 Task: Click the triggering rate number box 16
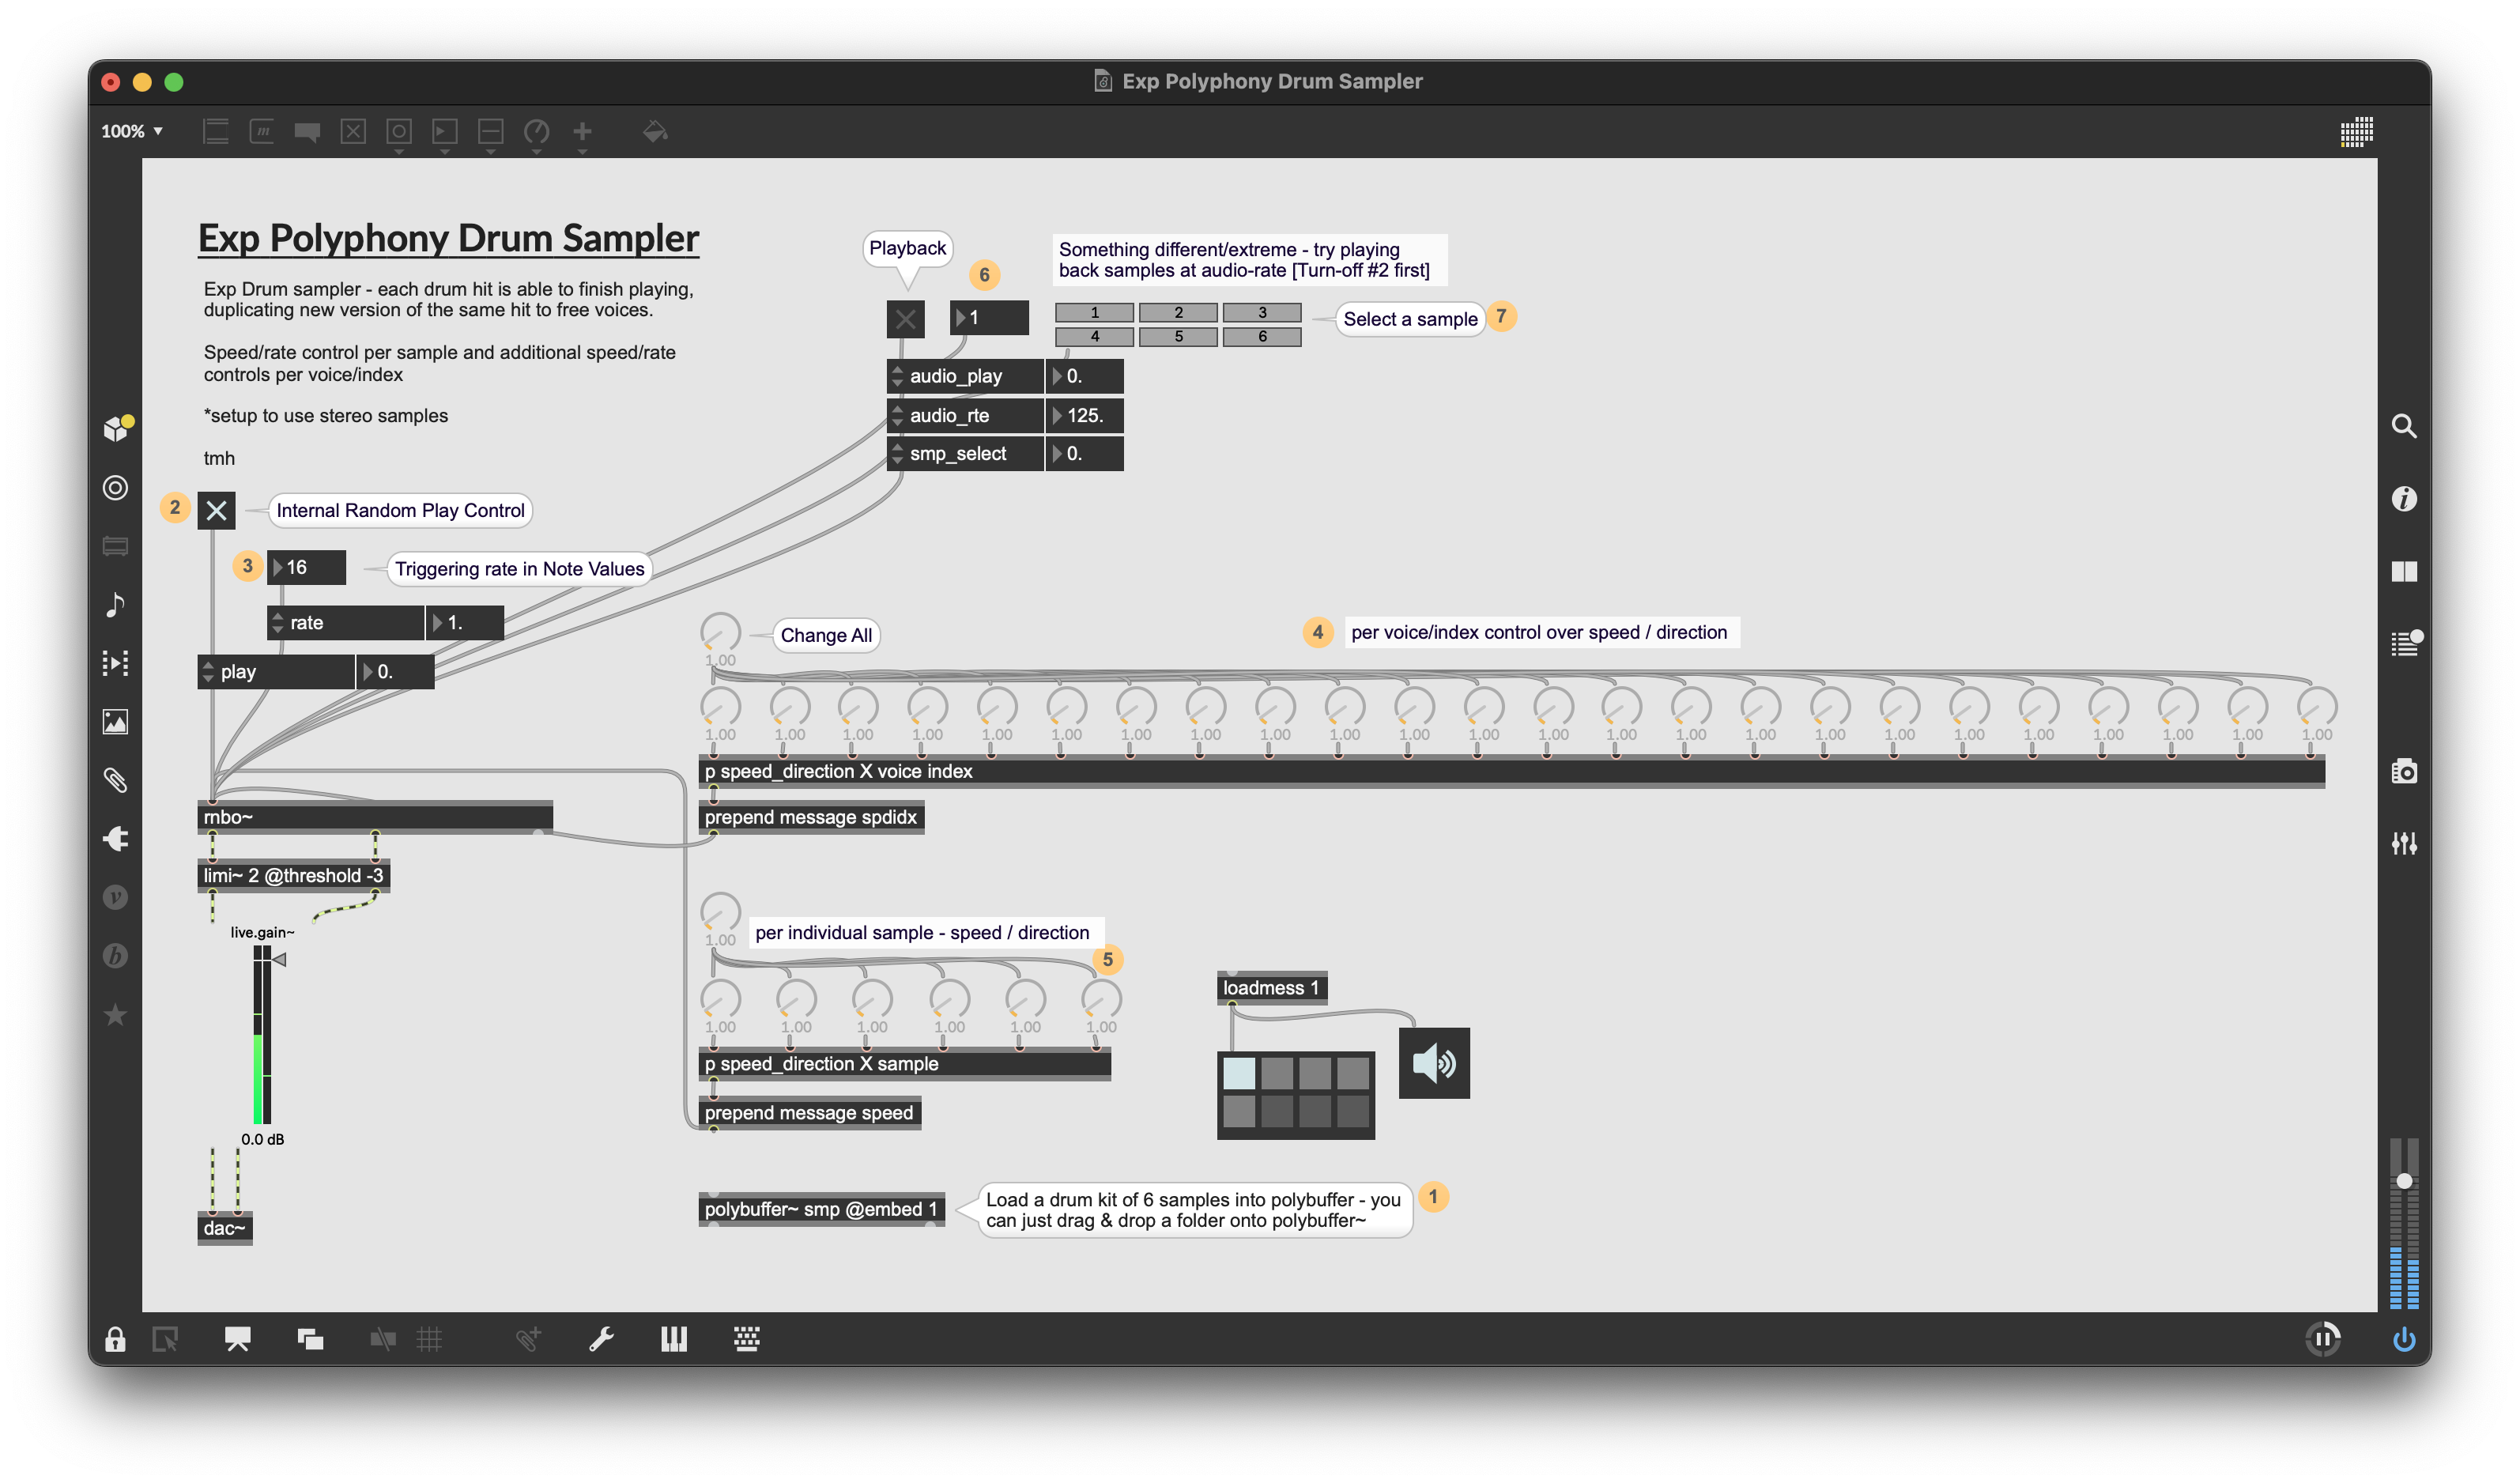click(307, 567)
